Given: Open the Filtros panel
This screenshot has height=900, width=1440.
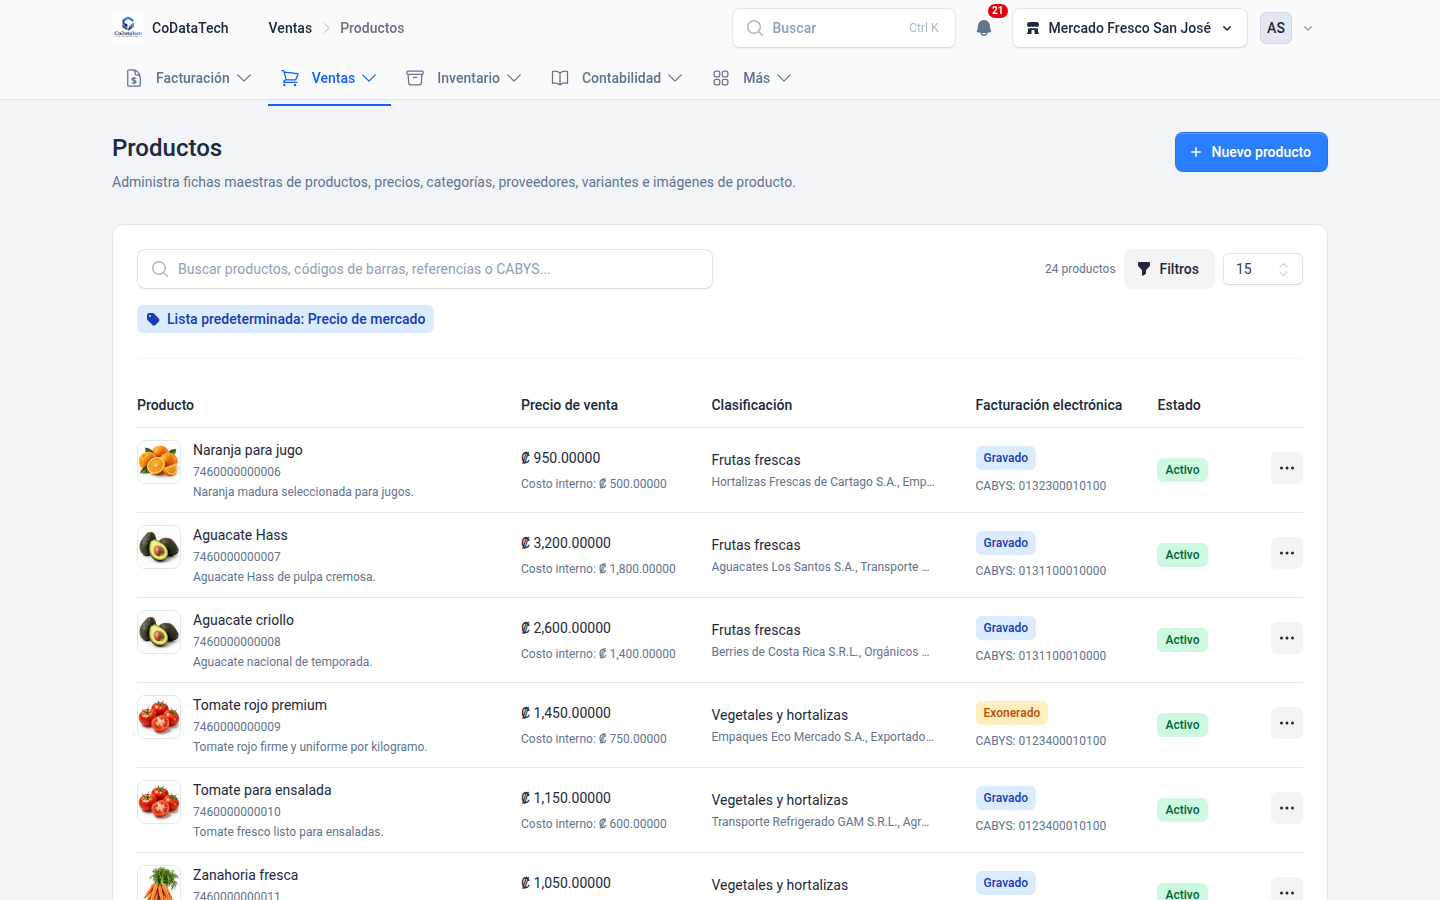Looking at the screenshot, I should point(1169,269).
